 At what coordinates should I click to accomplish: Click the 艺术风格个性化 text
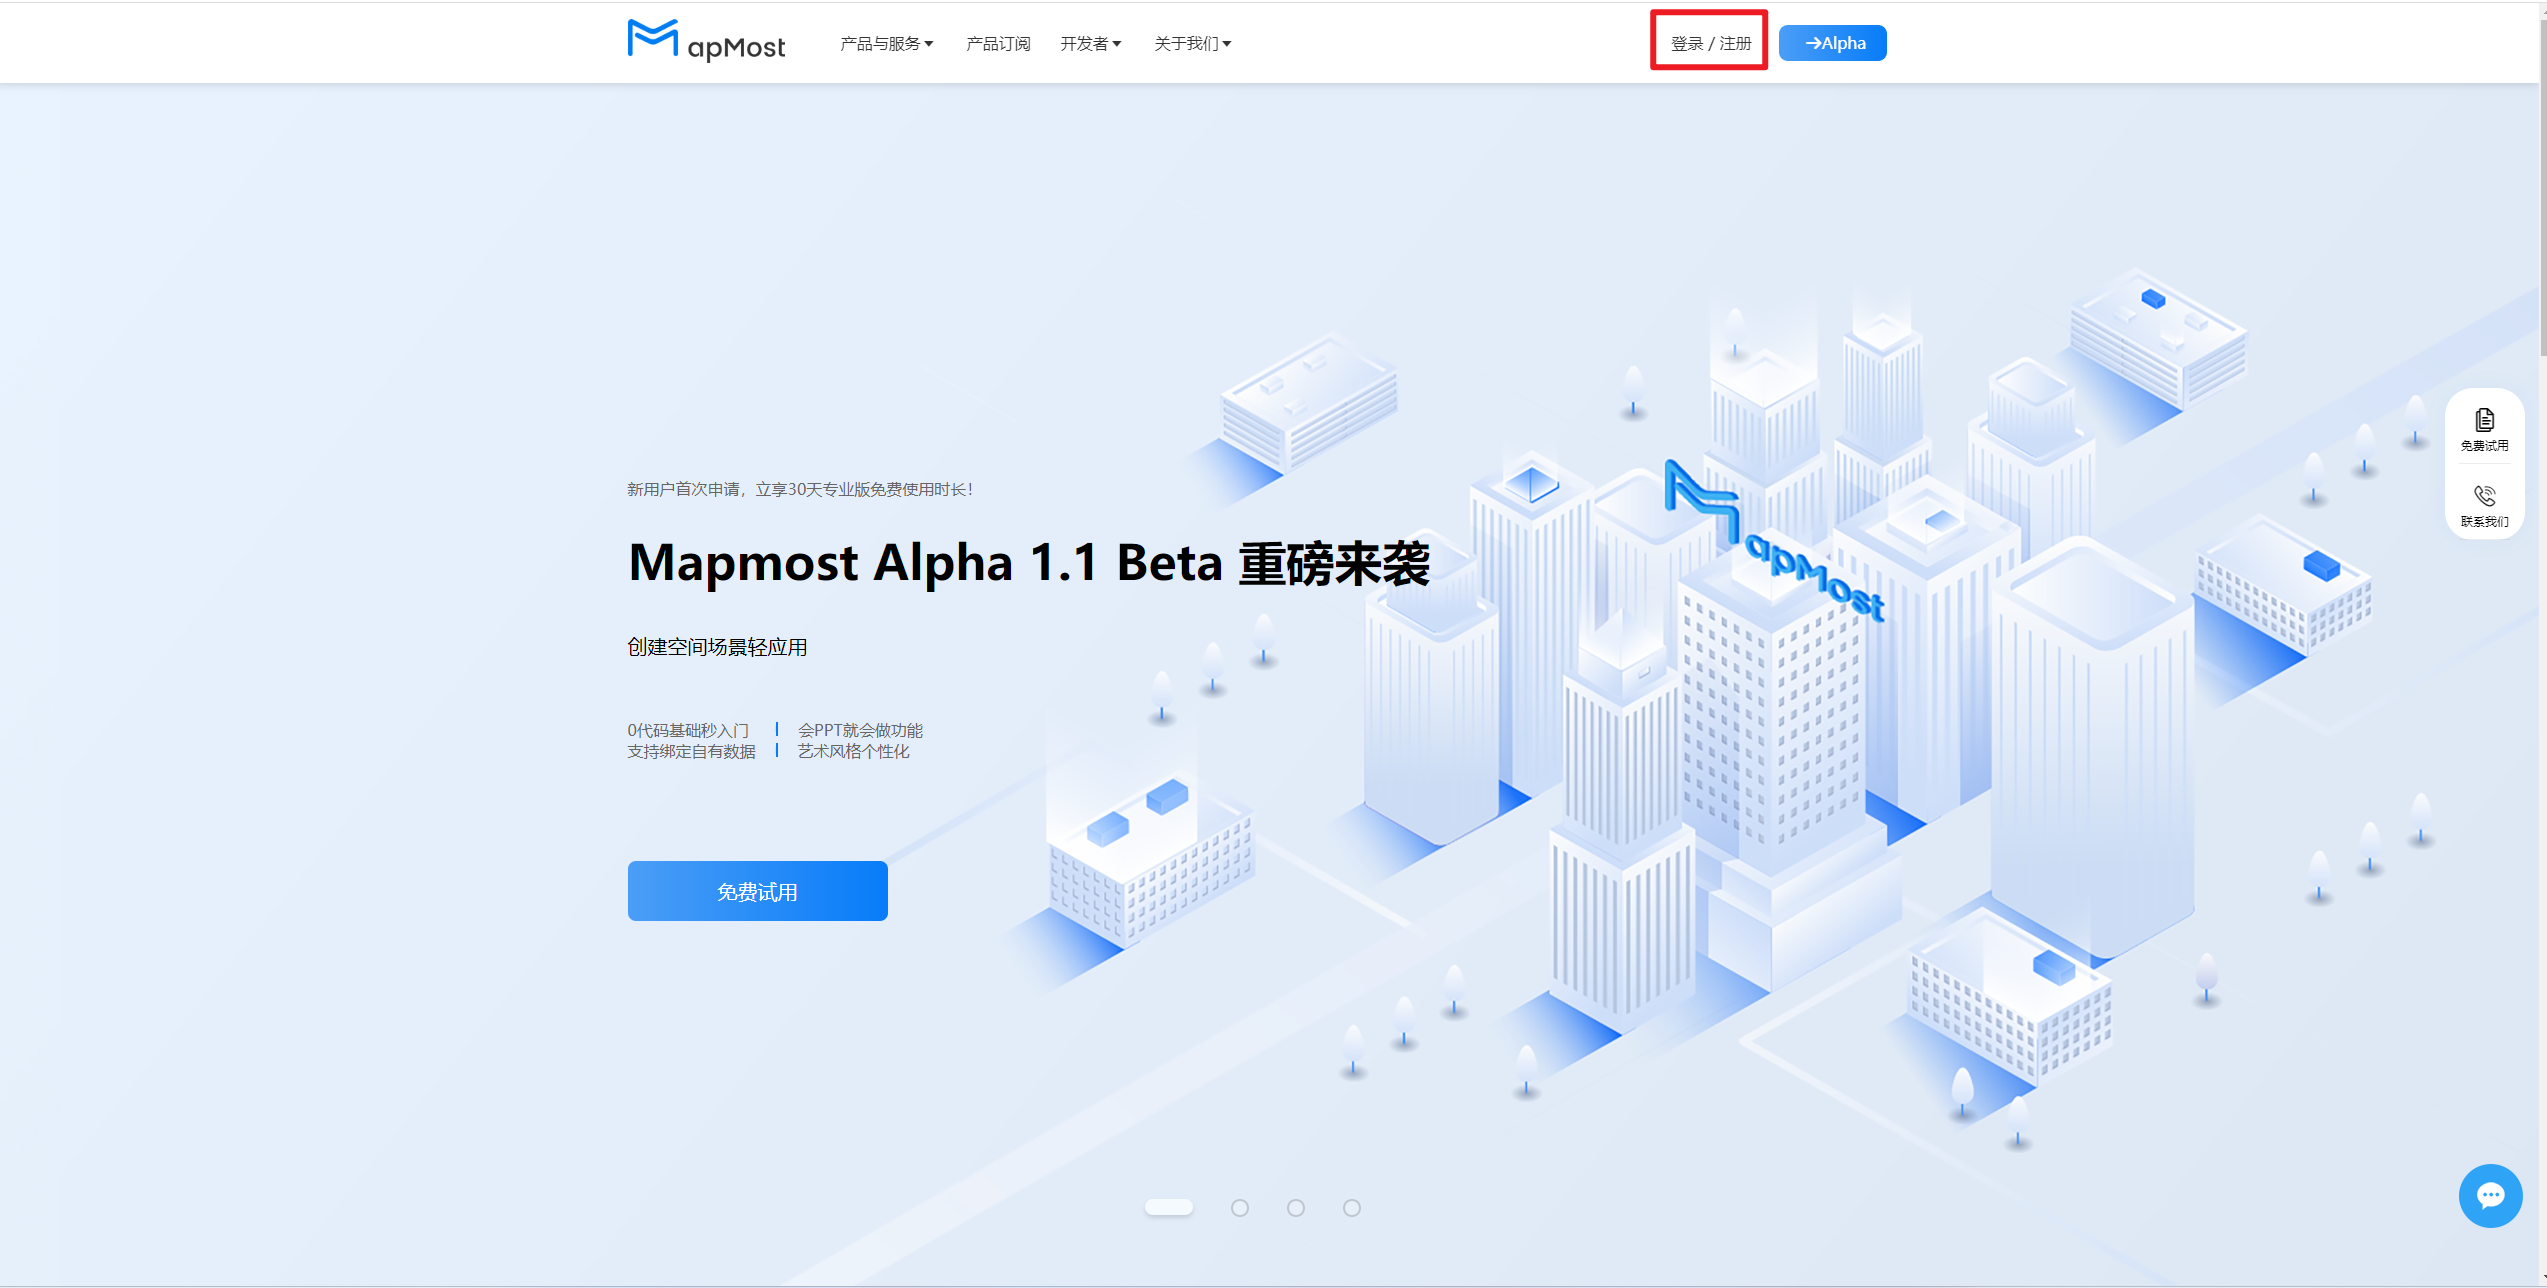(x=853, y=751)
